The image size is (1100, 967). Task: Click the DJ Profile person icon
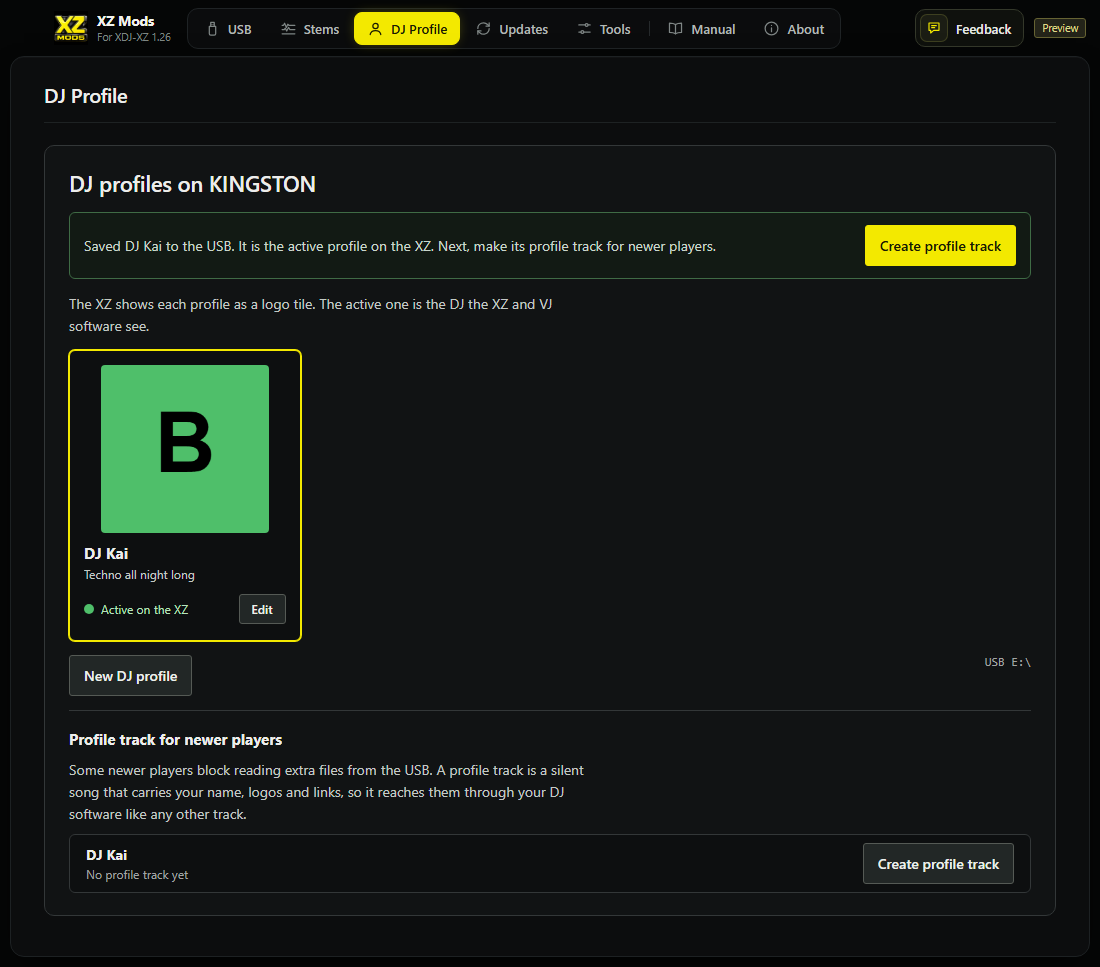[x=375, y=29]
